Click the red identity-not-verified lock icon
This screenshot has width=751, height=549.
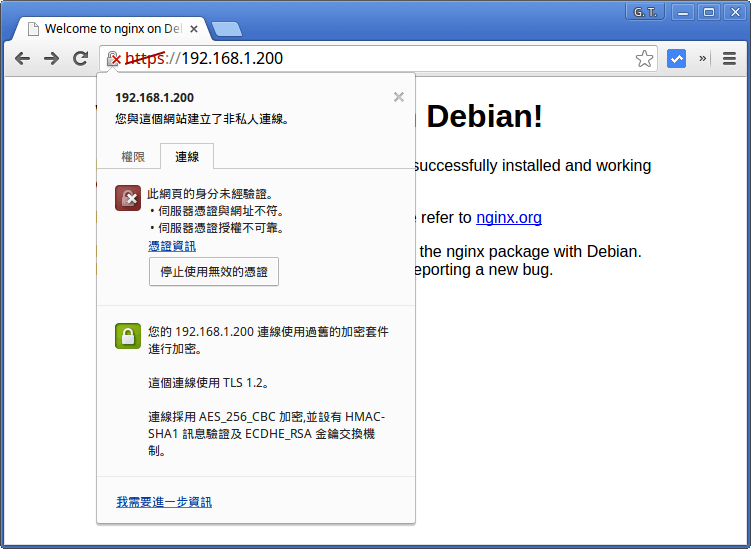point(128,198)
